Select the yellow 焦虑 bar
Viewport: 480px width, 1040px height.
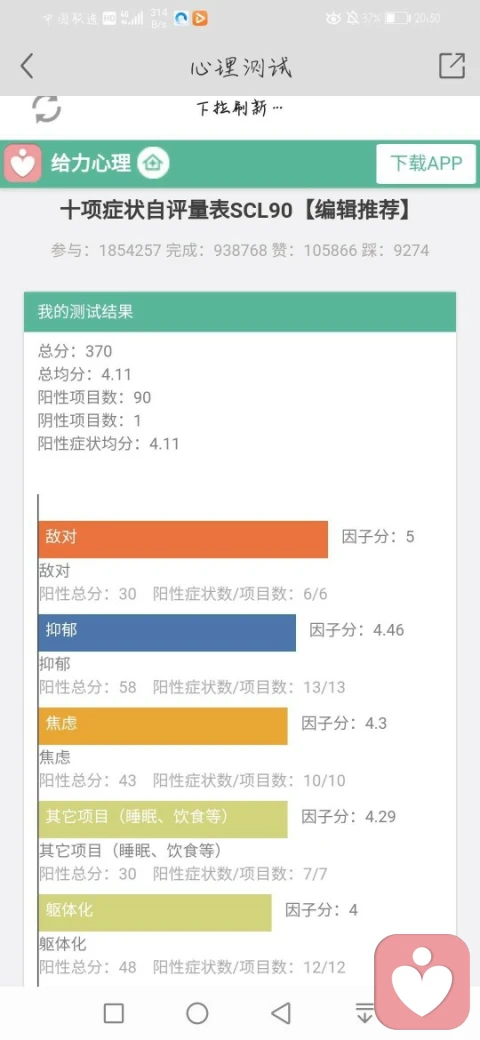point(163,726)
